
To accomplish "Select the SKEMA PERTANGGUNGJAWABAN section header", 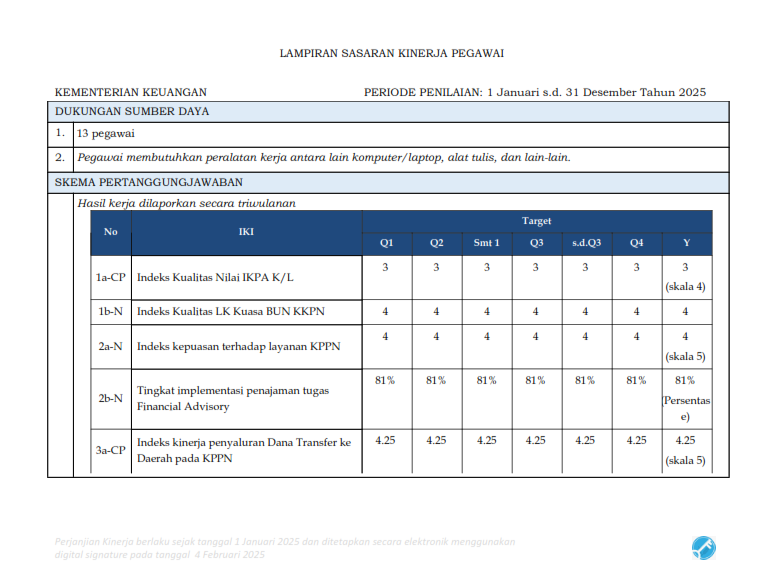I will (148, 182).
